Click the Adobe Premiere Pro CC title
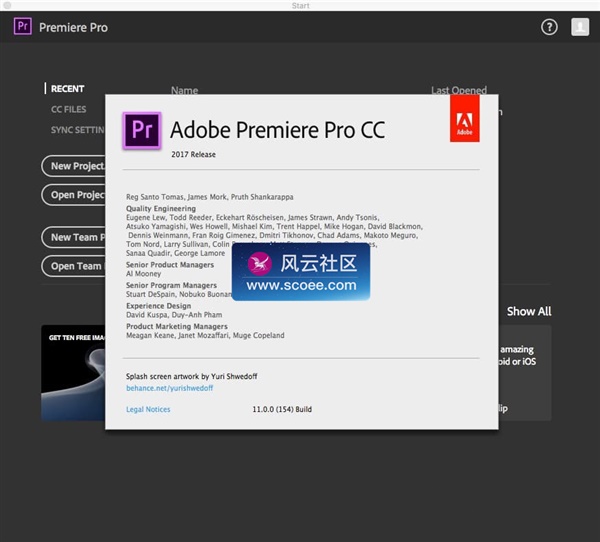600x542 pixels. coord(277,130)
